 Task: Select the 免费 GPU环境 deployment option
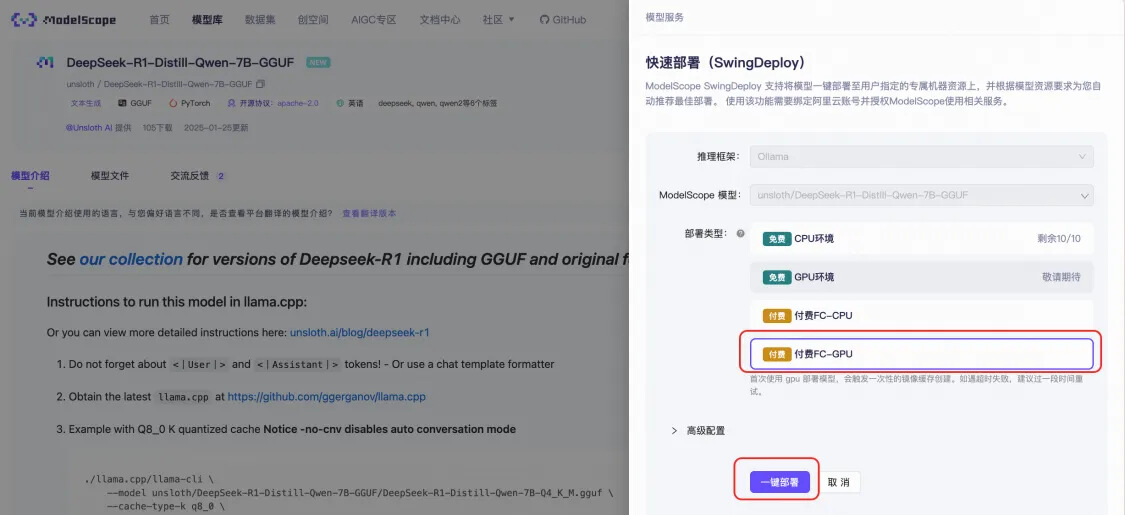coord(921,277)
